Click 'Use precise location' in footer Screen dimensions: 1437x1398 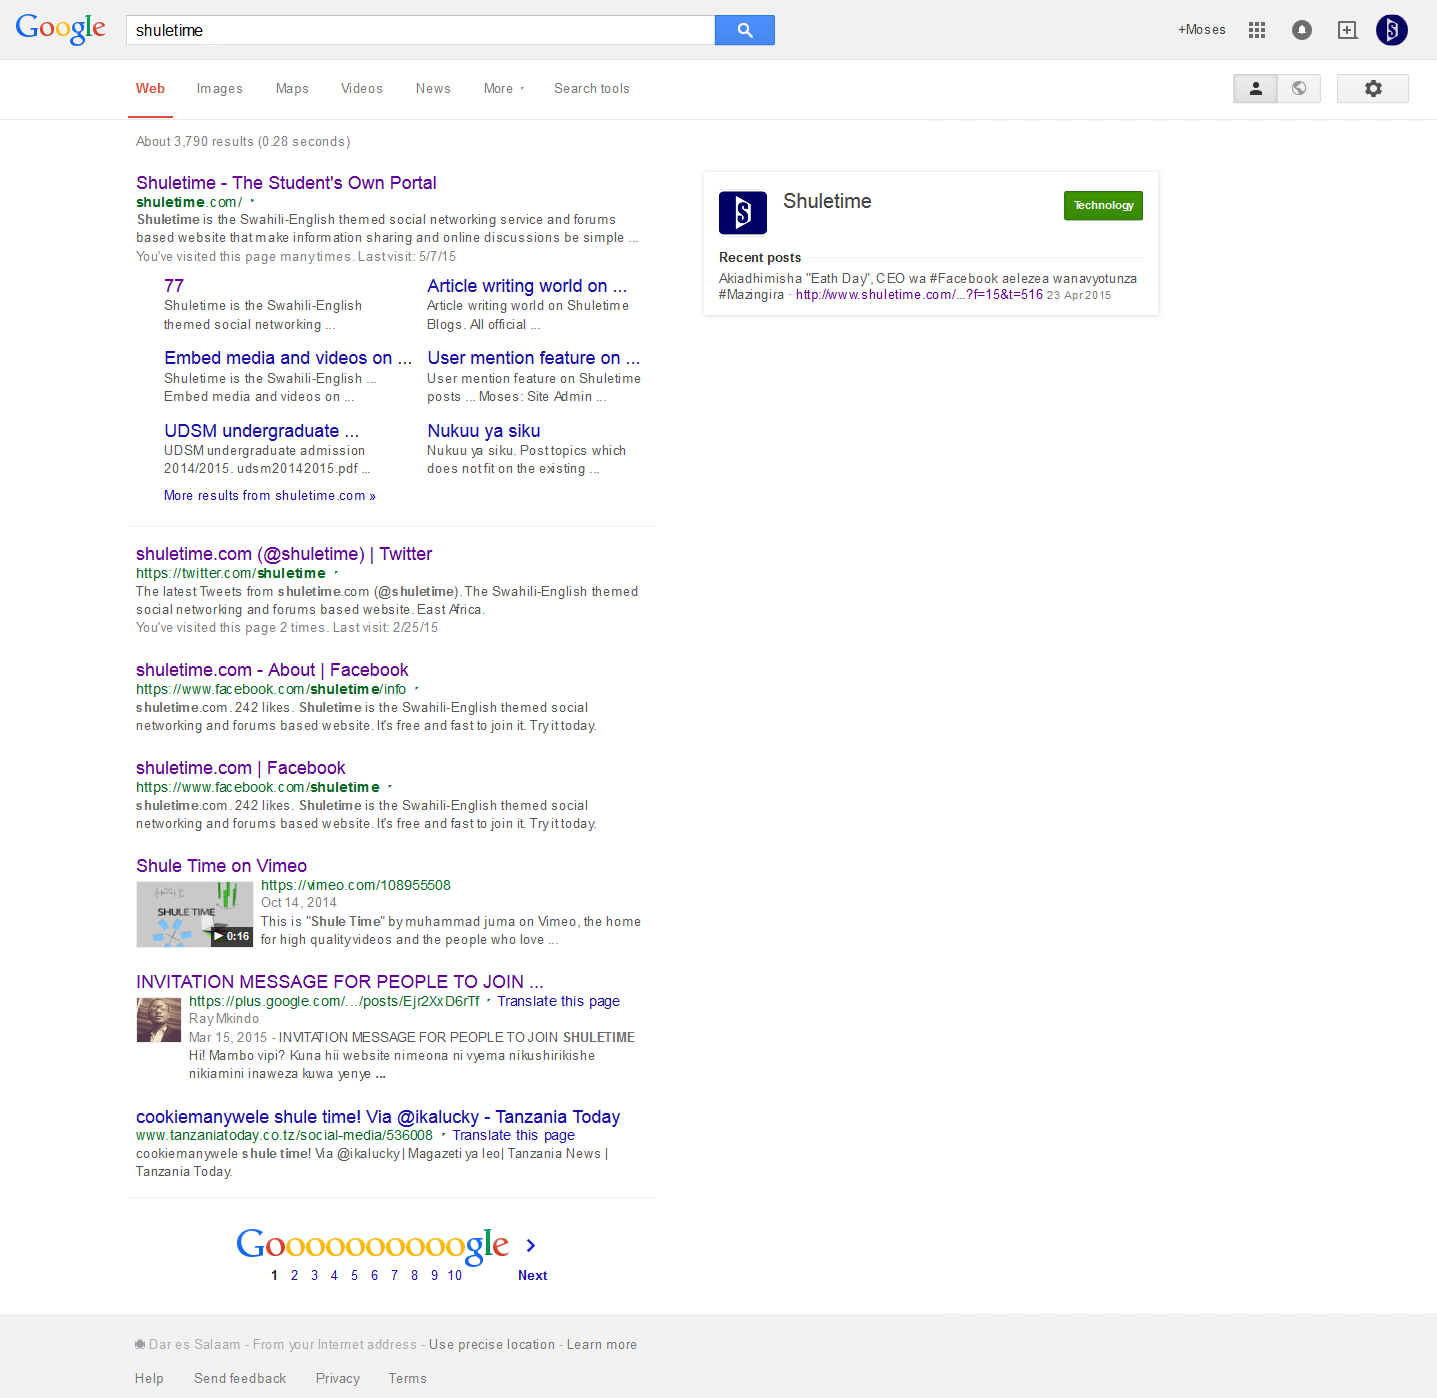tap(492, 1345)
